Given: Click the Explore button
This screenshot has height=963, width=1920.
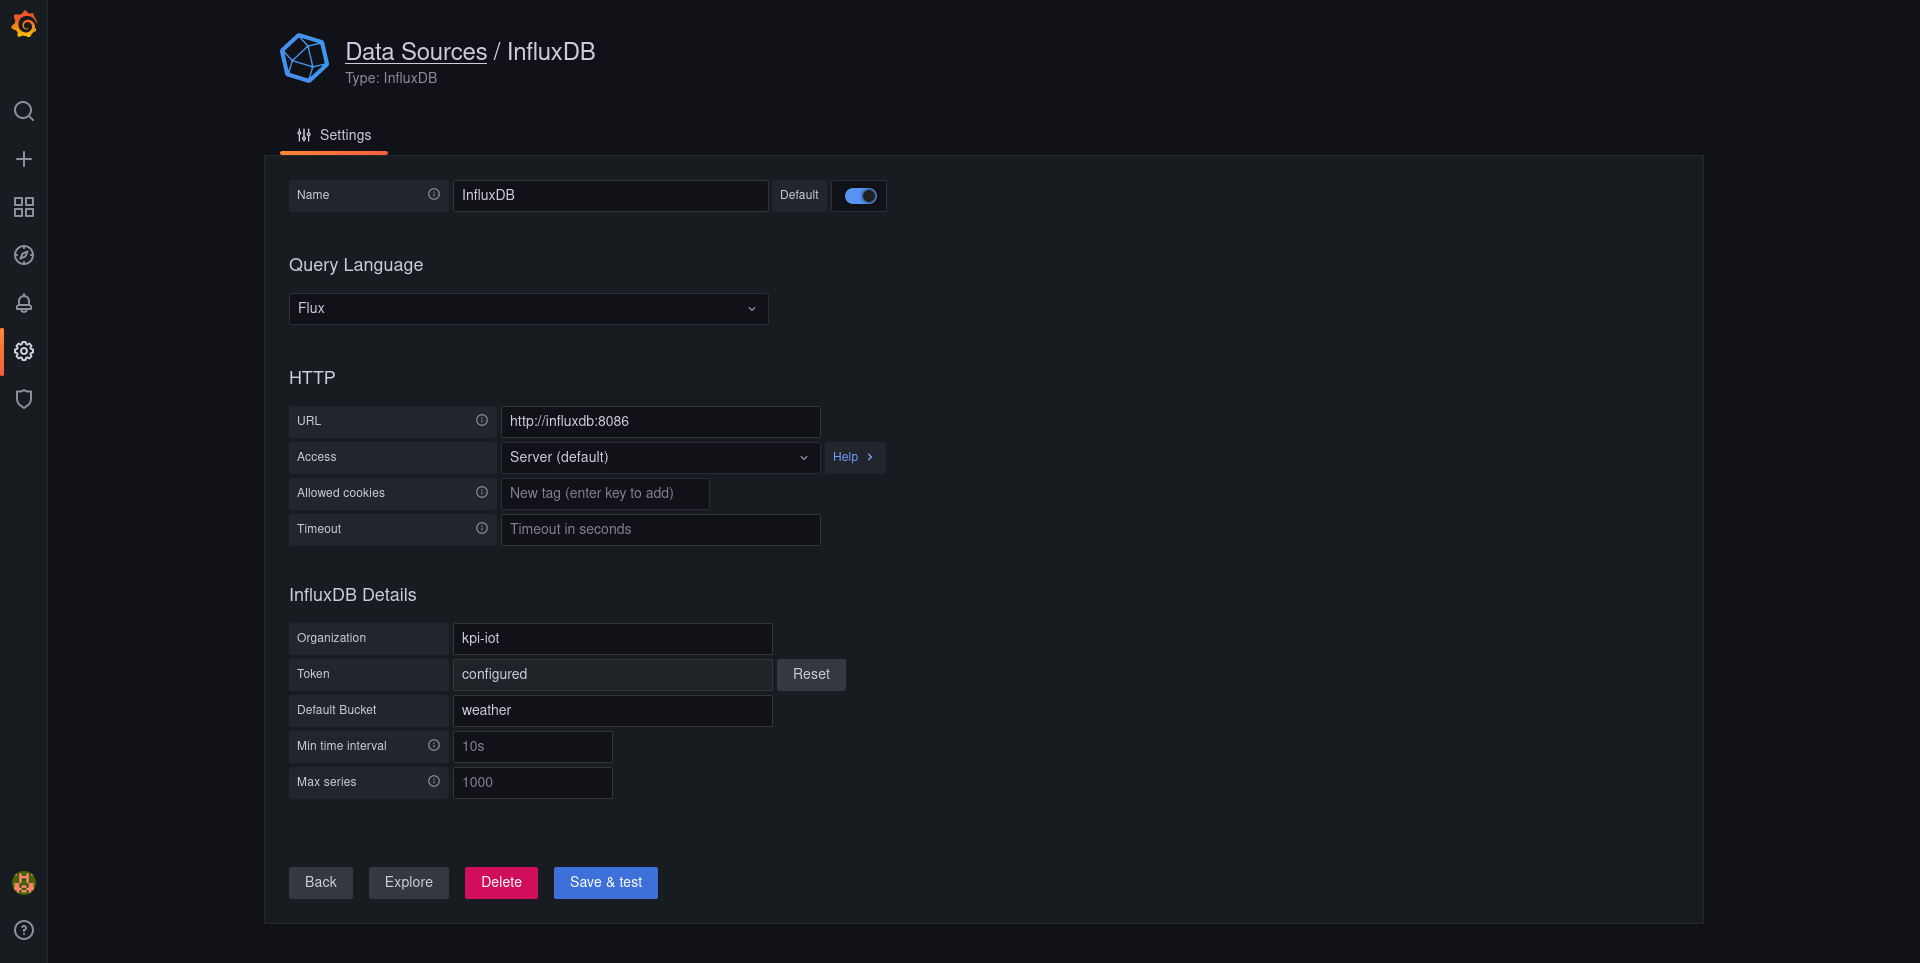Looking at the screenshot, I should pyautogui.click(x=409, y=883).
